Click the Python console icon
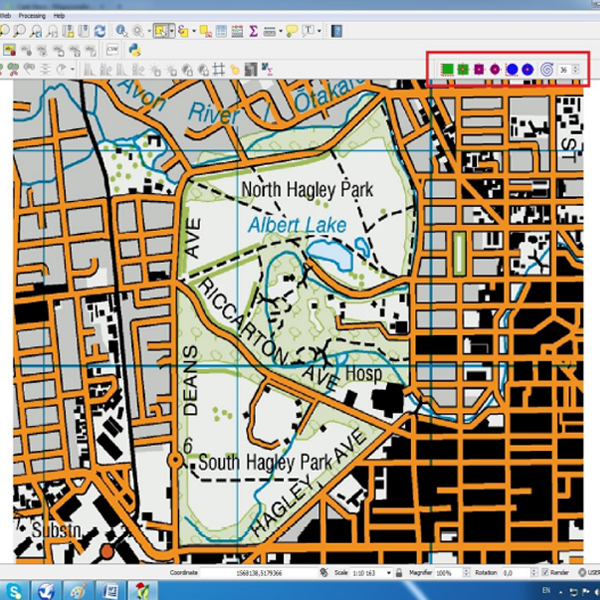Image resolution: width=600 pixels, height=600 pixels. tap(133, 49)
